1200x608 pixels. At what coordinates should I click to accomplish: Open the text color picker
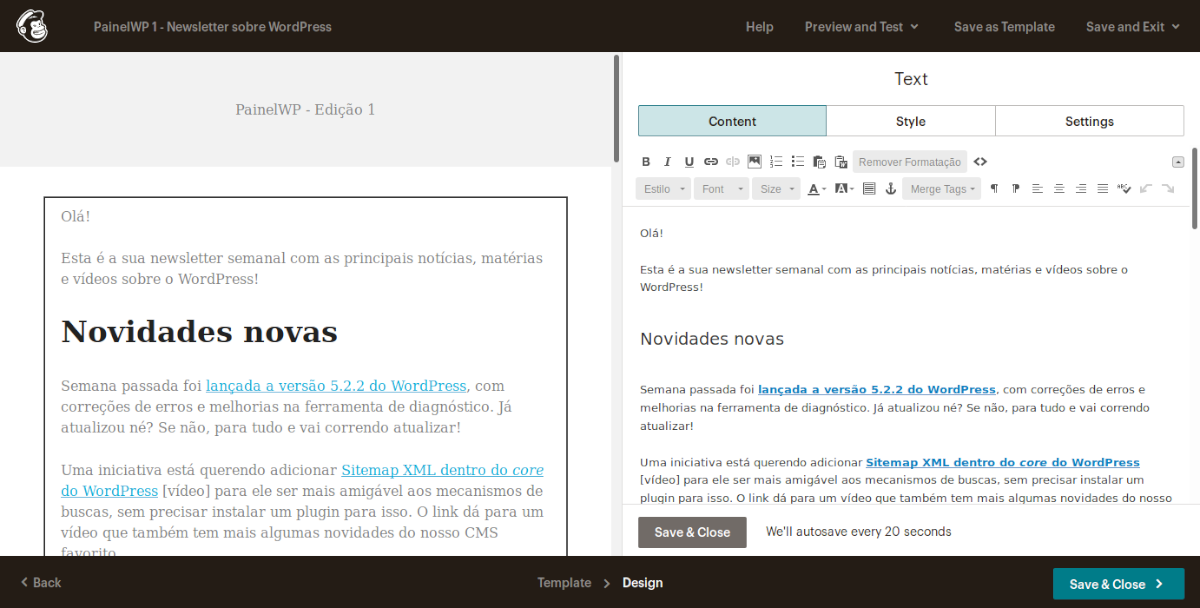[x=817, y=189]
